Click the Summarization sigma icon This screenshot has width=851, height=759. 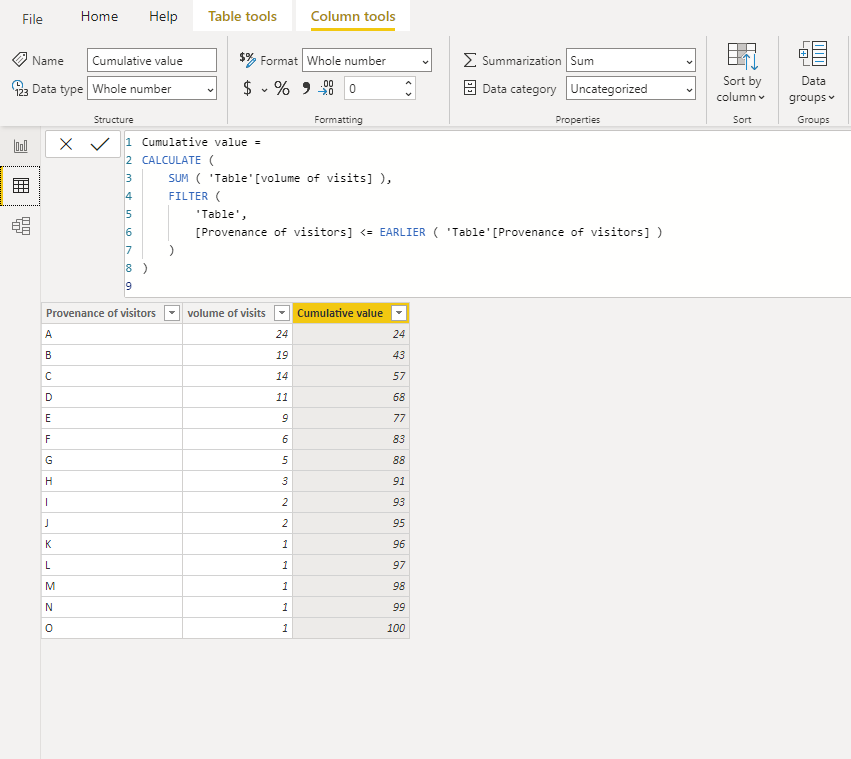click(x=470, y=60)
